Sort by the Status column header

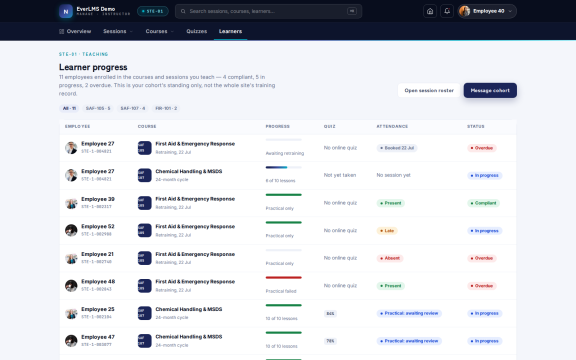click(x=476, y=126)
